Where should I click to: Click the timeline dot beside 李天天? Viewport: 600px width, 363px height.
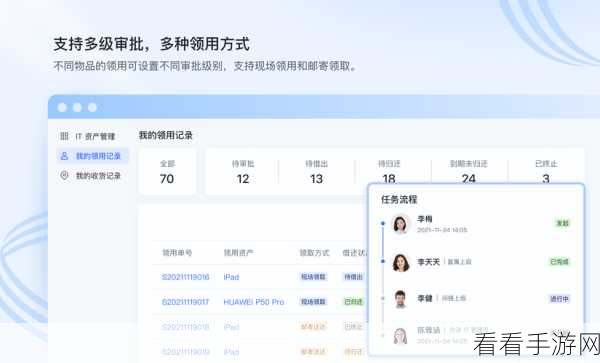[383, 262]
